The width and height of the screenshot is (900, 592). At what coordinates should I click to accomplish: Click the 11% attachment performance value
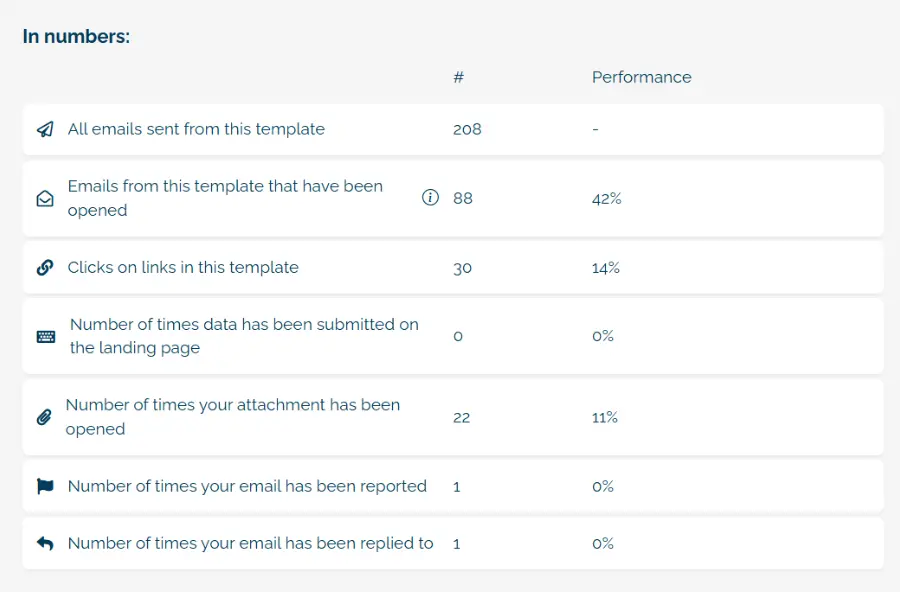(604, 417)
